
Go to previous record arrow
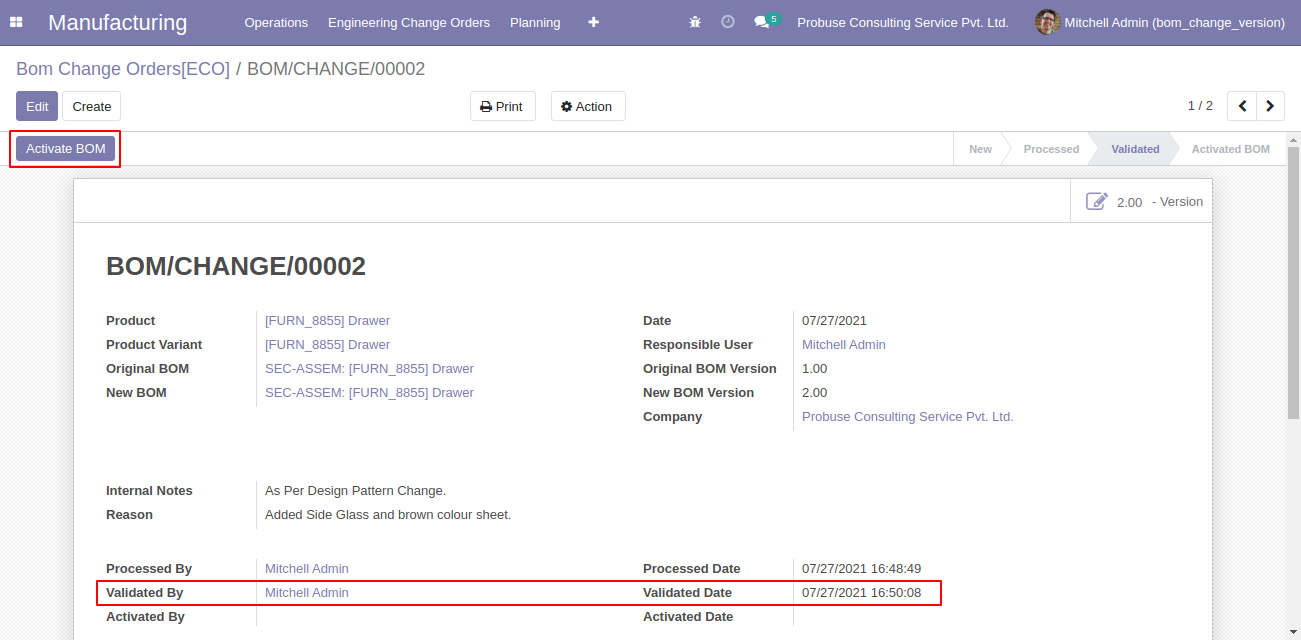(x=1242, y=106)
